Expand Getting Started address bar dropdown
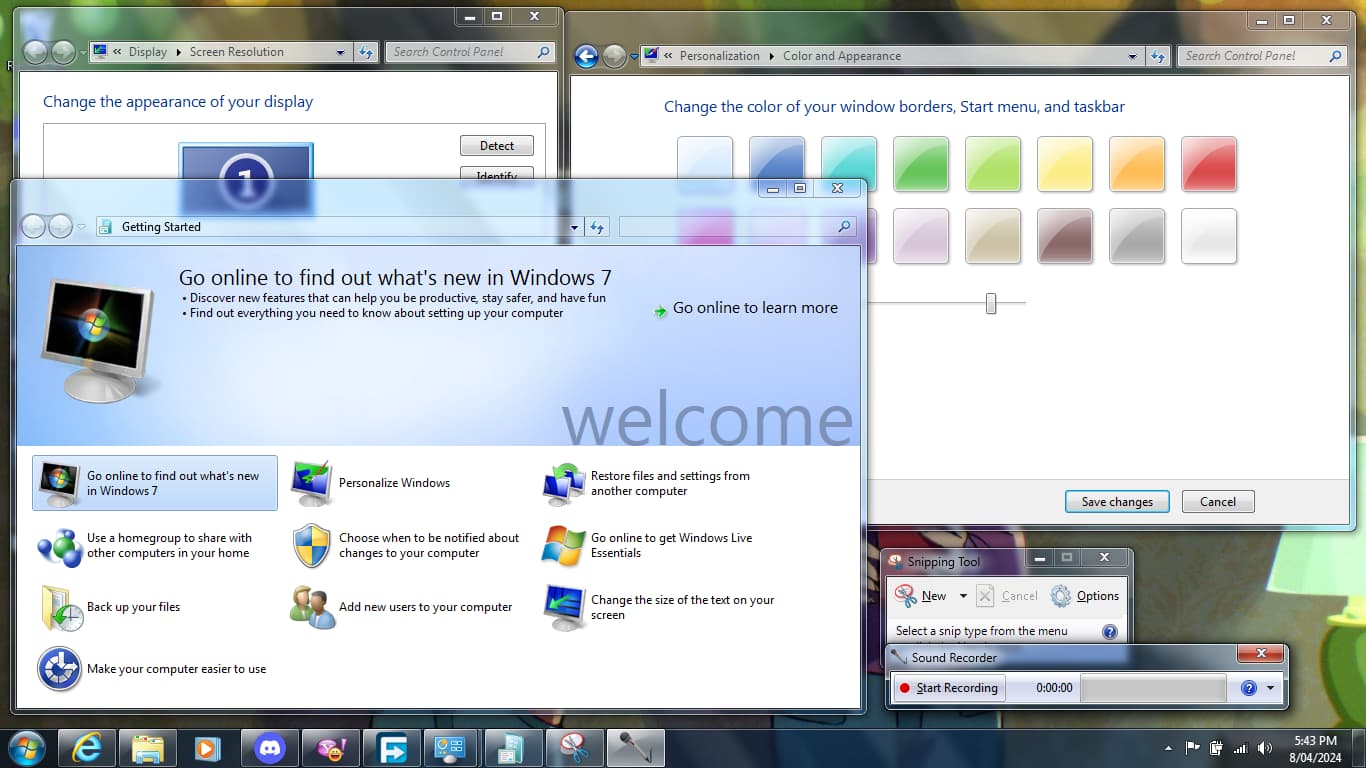 (574, 227)
